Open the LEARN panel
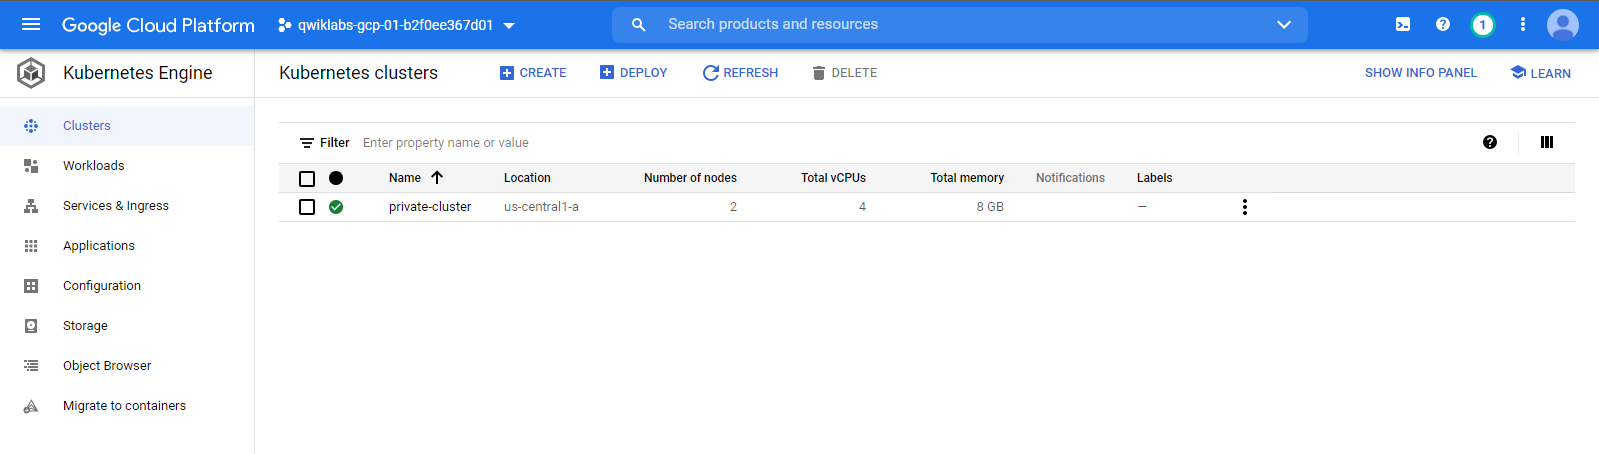Viewport: 1599px width, 454px height. [x=1540, y=73]
